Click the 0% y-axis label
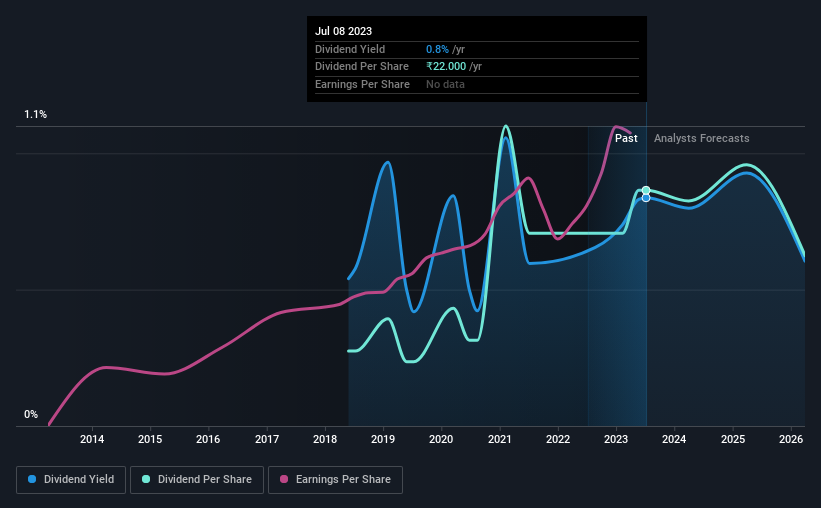The width and height of the screenshot is (821, 508). (31, 414)
